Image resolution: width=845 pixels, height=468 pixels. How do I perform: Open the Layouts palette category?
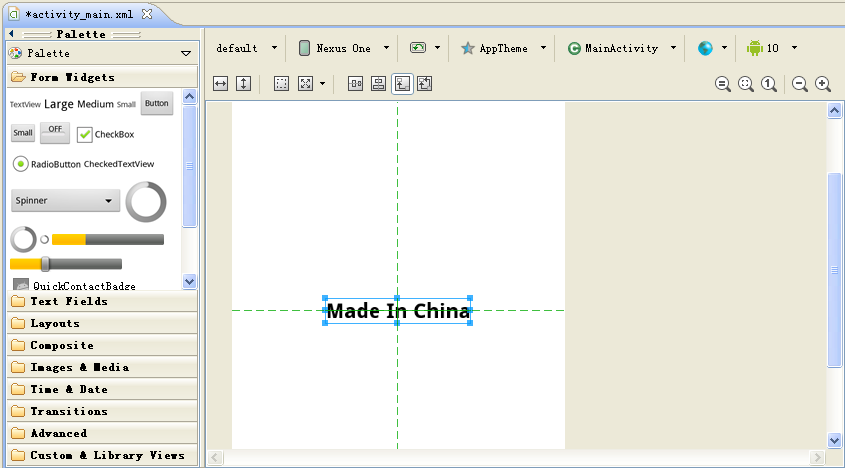(102, 324)
